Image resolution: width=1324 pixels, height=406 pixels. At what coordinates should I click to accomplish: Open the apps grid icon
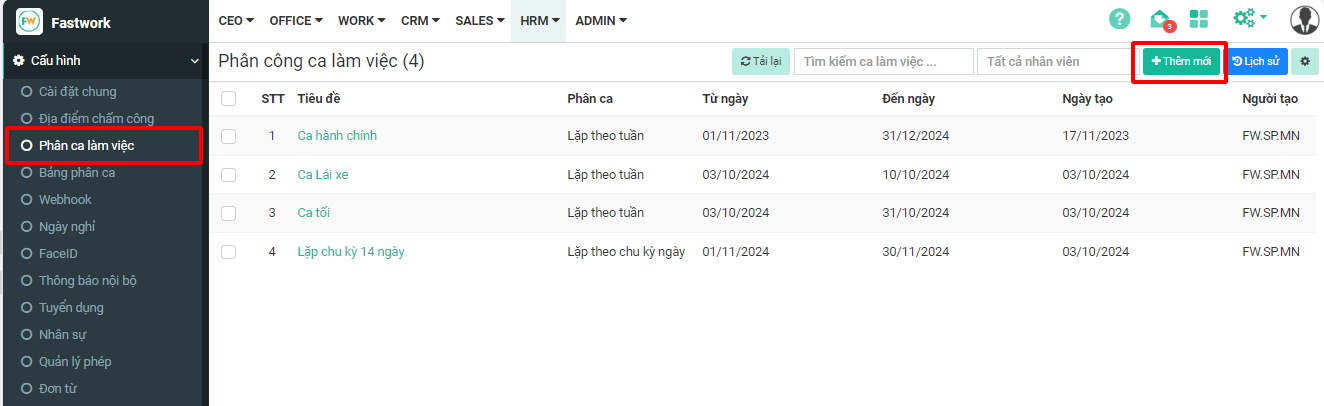click(1199, 19)
